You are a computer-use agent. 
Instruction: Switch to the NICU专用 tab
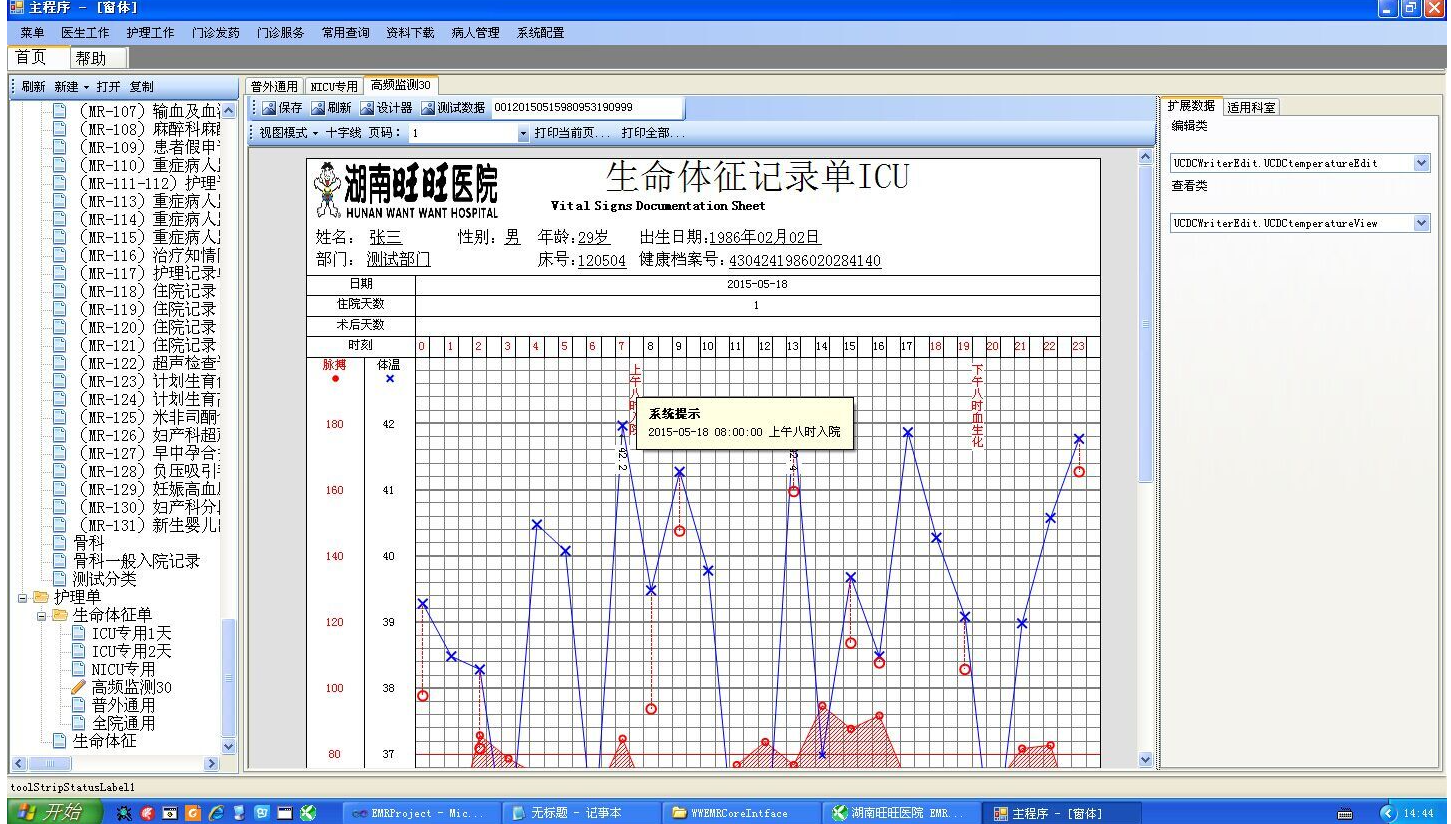[333, 87]
